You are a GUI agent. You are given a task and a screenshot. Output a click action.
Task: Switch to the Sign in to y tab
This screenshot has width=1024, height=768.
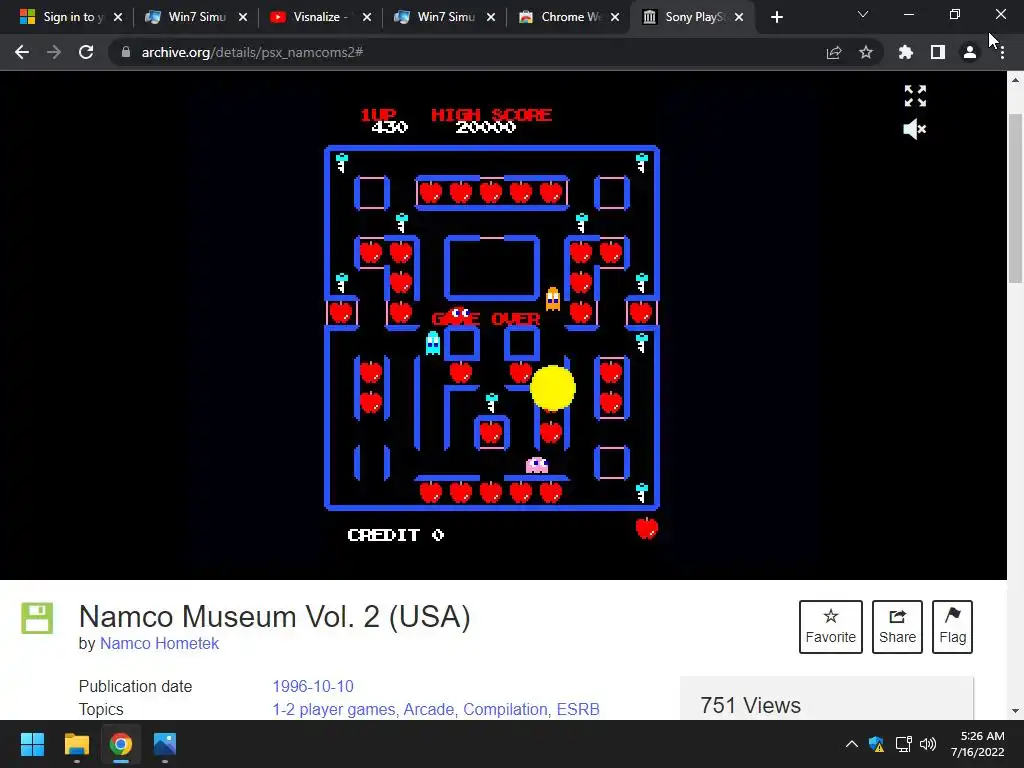(62, 17)
